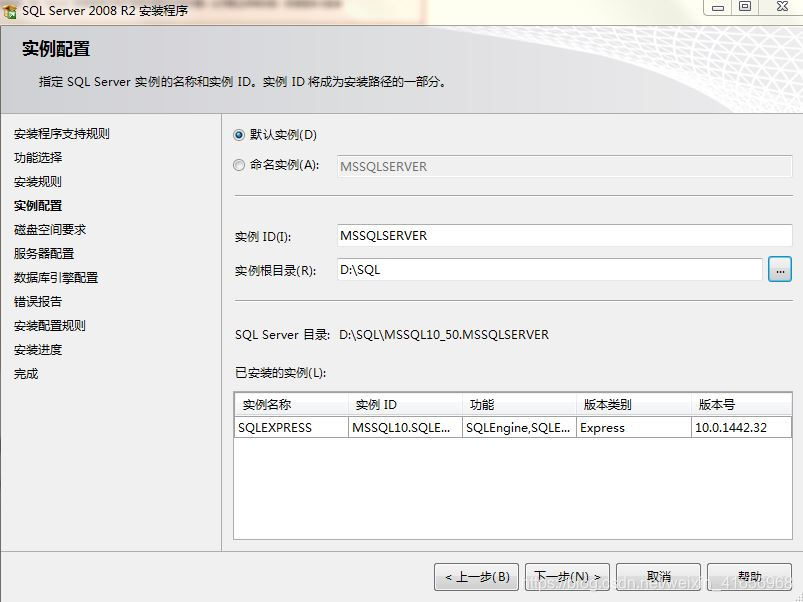Click the 实例名称 column header
This screenshot has height=602, width=803.
291,405
